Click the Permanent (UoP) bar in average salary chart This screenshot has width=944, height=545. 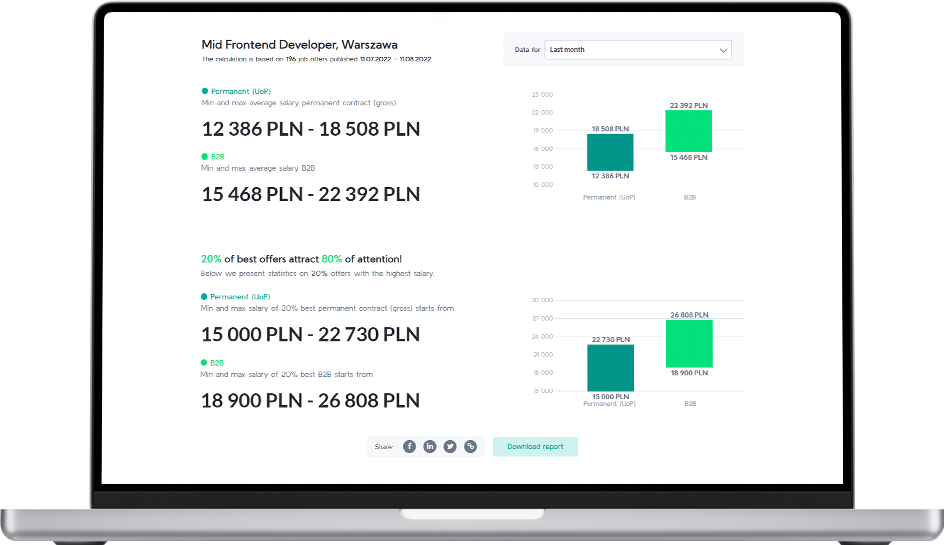point(610,152)
